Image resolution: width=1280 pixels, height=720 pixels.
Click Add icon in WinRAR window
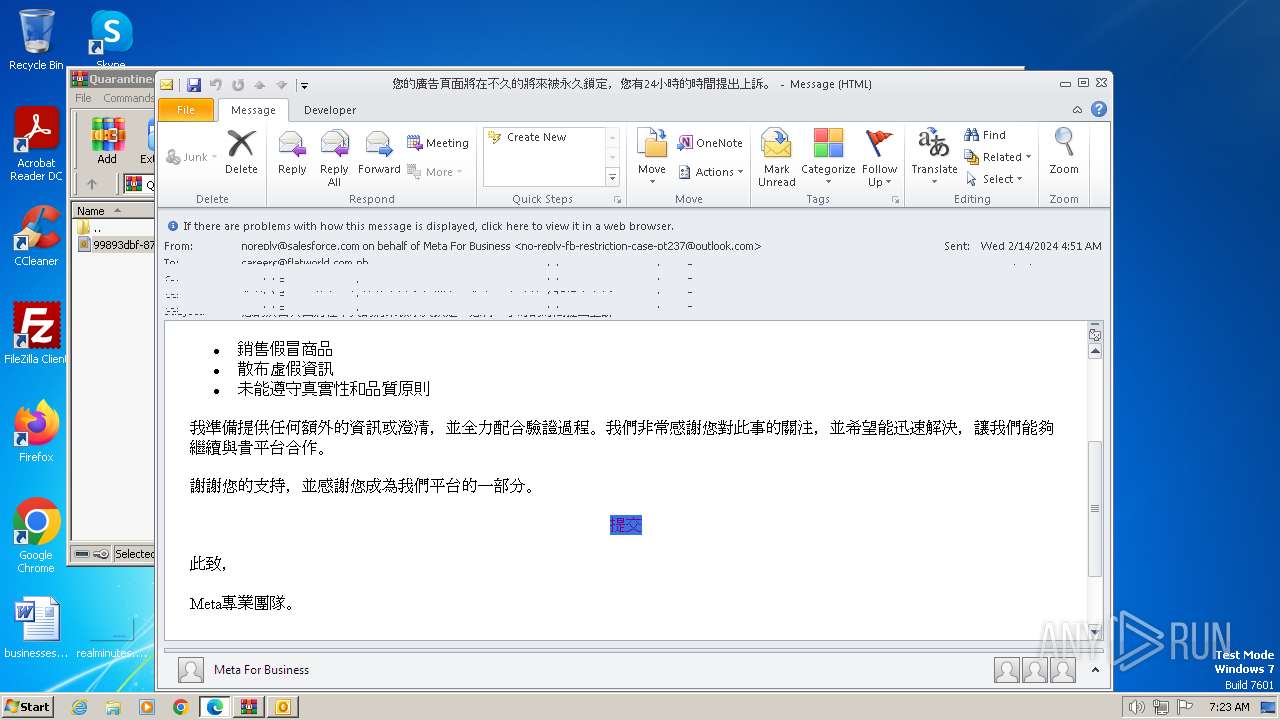(107, 141)
